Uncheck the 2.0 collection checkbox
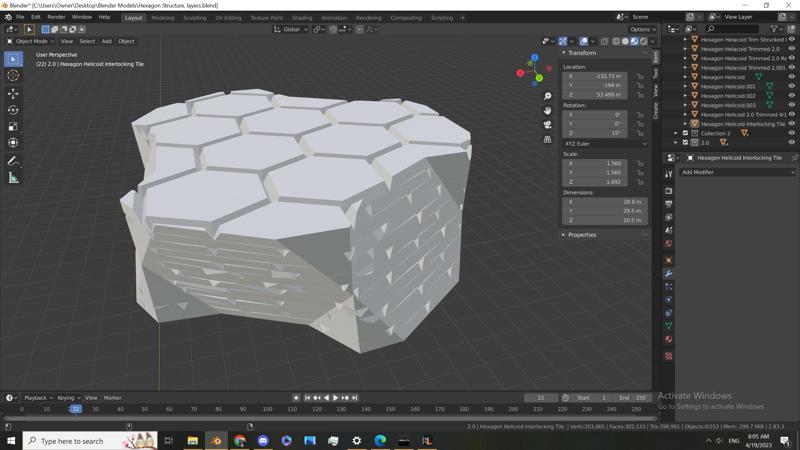This screenshot has height=450, width=800. pyautogui.click(x=685, y=143)
